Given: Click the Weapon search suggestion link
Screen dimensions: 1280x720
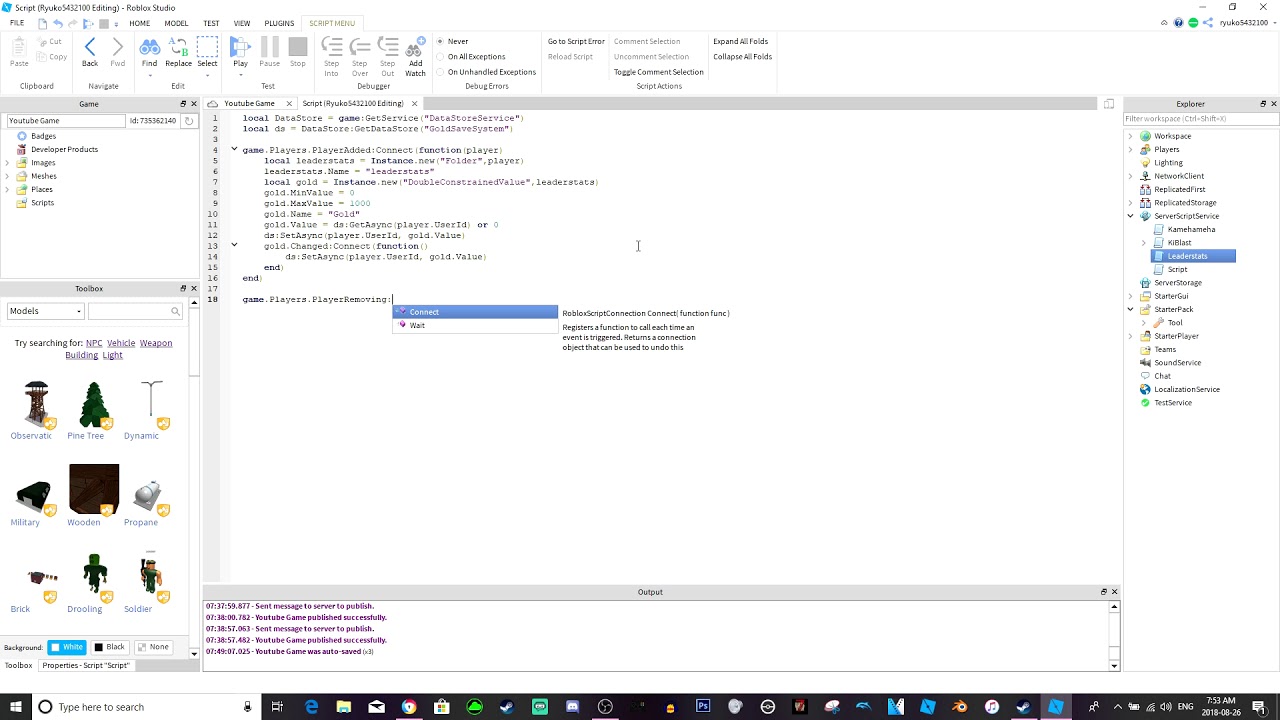Looking at the screenshot, I should coord(156,343).
